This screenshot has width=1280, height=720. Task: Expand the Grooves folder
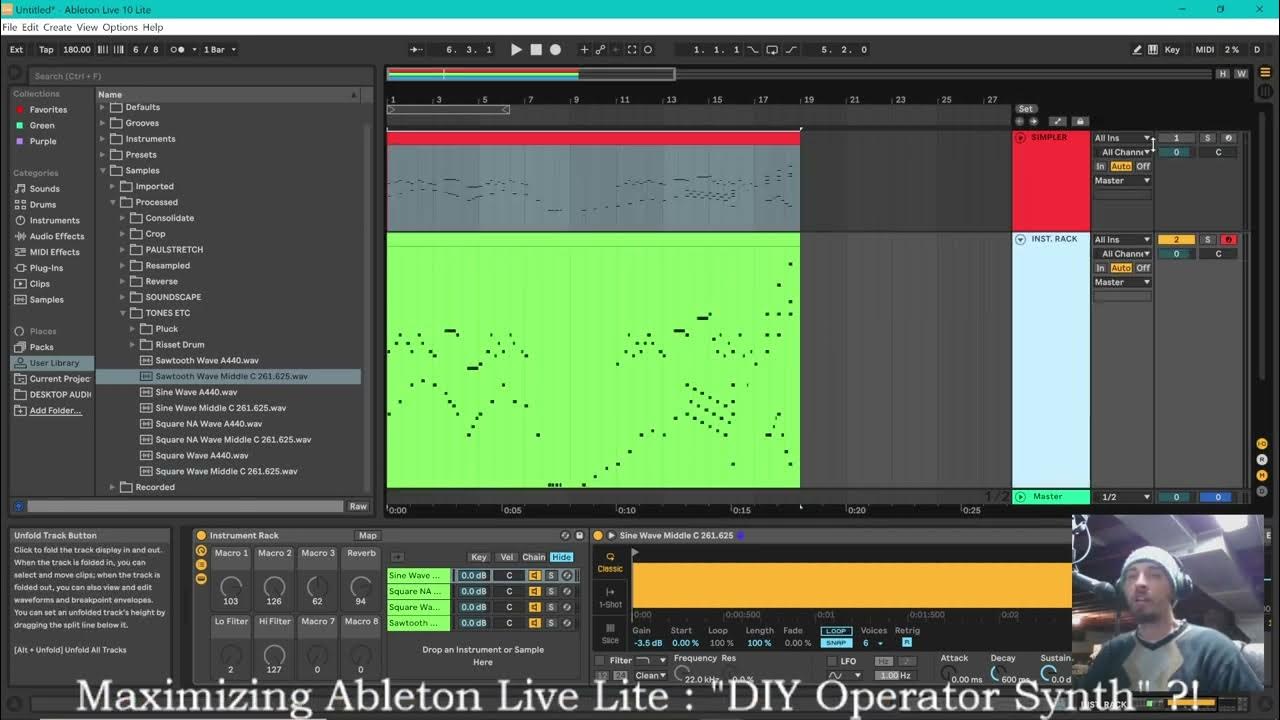point(102,123)
